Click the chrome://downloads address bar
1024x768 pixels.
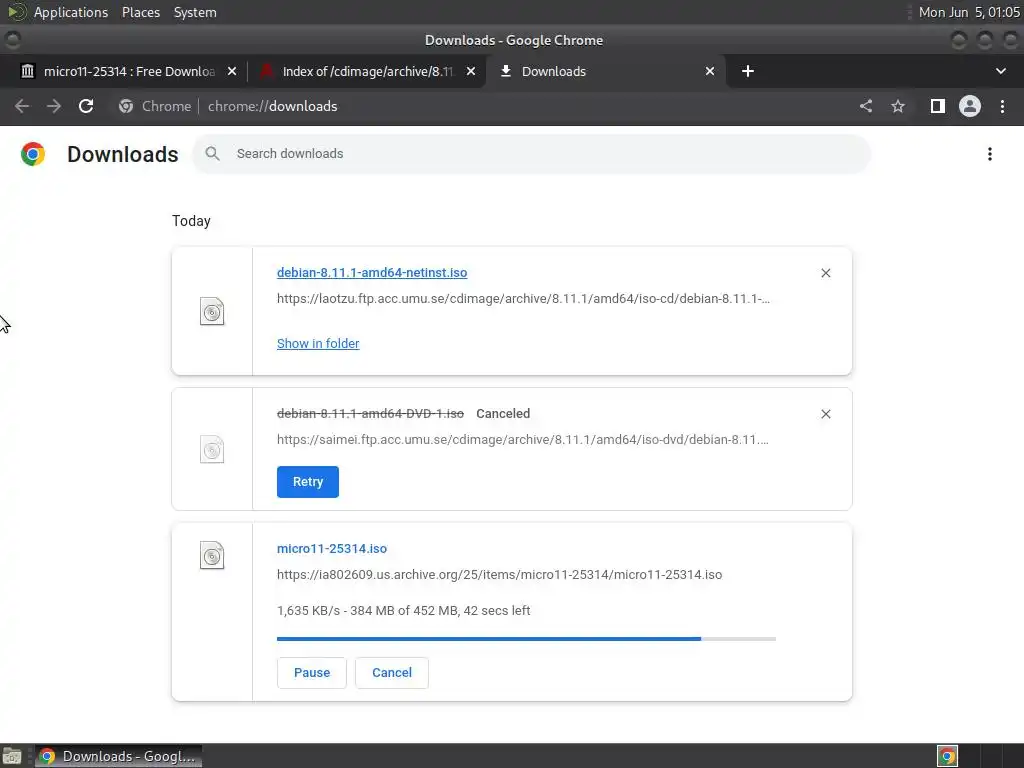click(x=272, y=106)
